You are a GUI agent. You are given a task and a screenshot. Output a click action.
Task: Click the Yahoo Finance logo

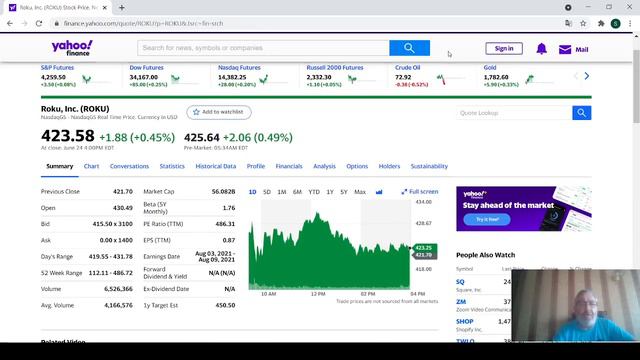click(72, 48)
